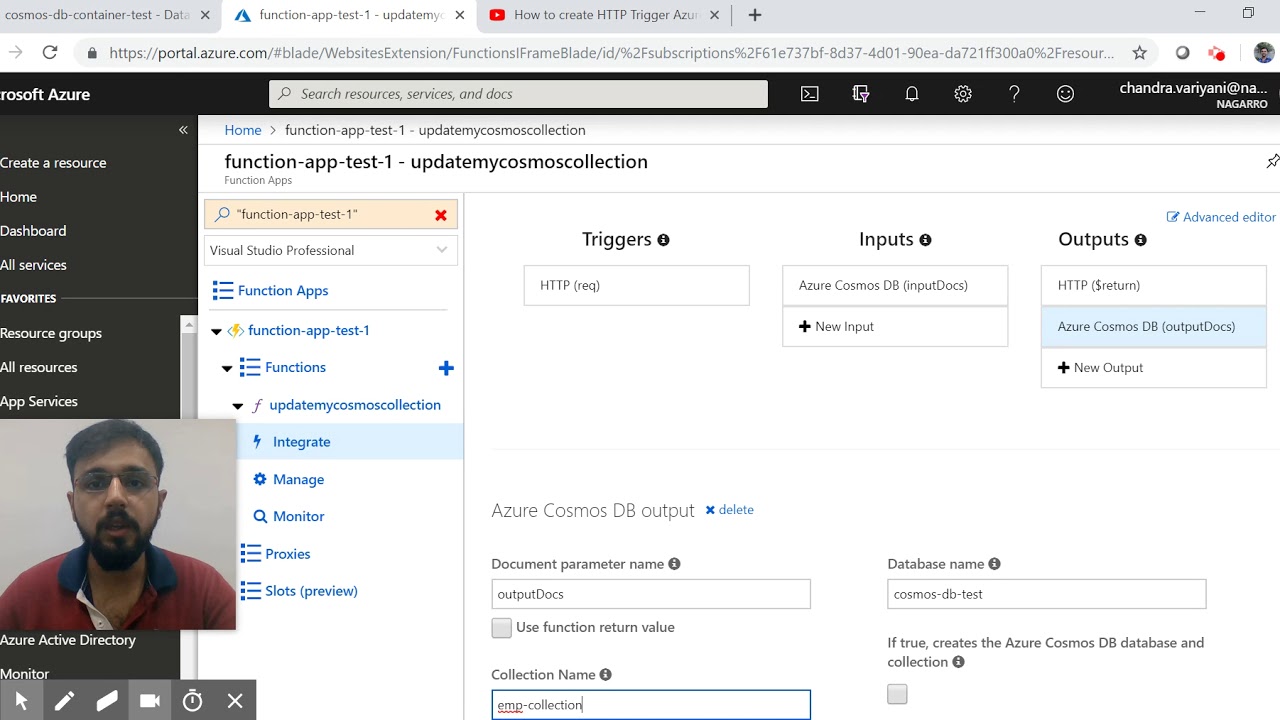Screen dimensions: 1280x720
Task: Clear the function-app-test-1 search filter
Action: click(441, 215)
